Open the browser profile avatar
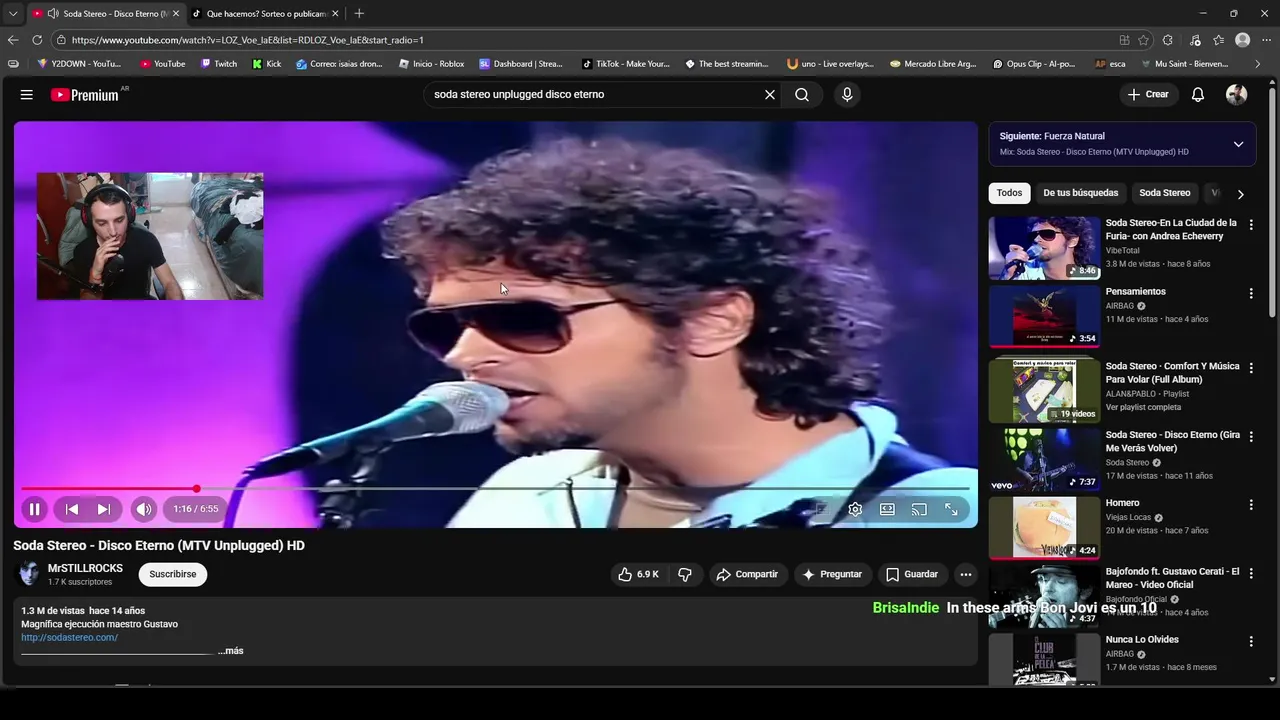This screenshot has width=1280, height=720. coord(1243,40)
